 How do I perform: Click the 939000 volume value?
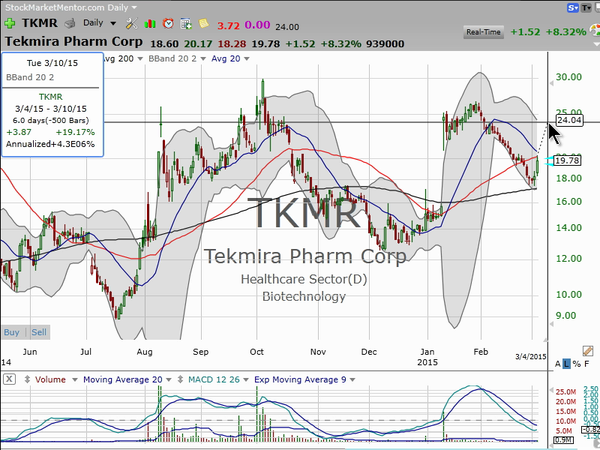pos(385,44)
